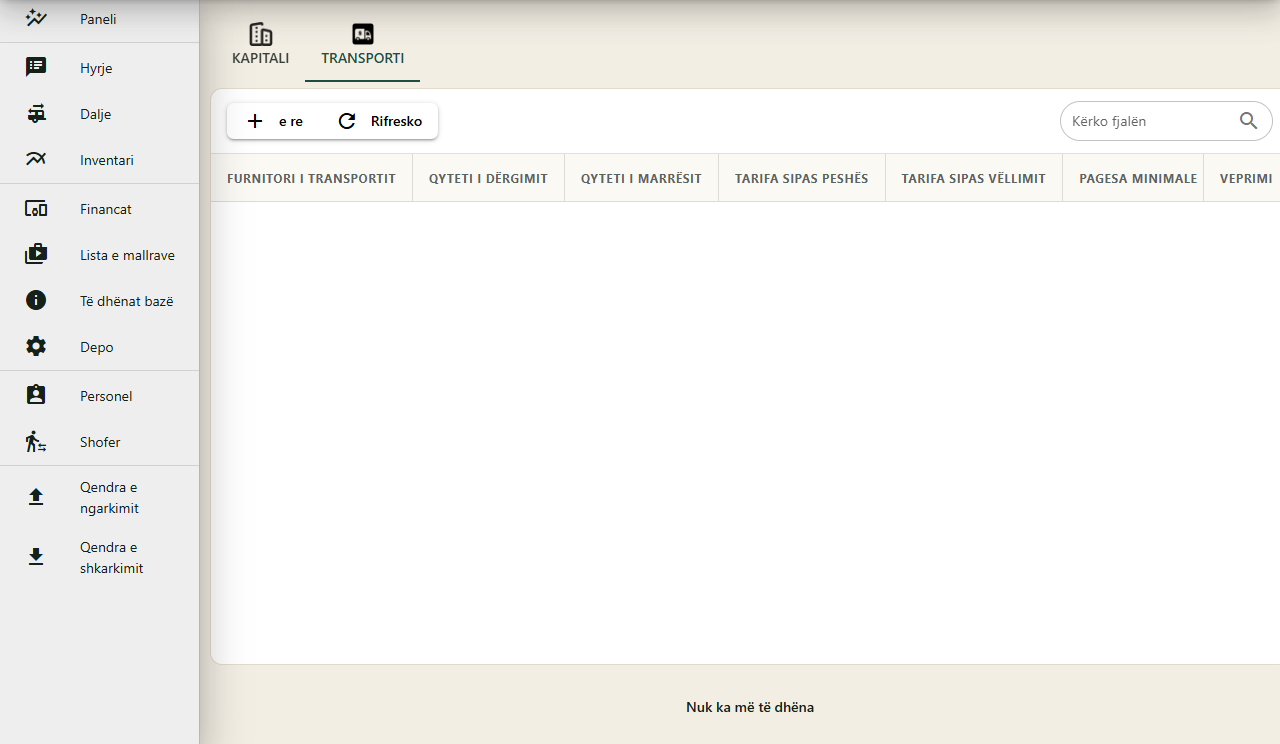The height and width of the screenshot is (744, 1280).
Task: Click the Hyrje sidebar label
Action: pos(96,68)
